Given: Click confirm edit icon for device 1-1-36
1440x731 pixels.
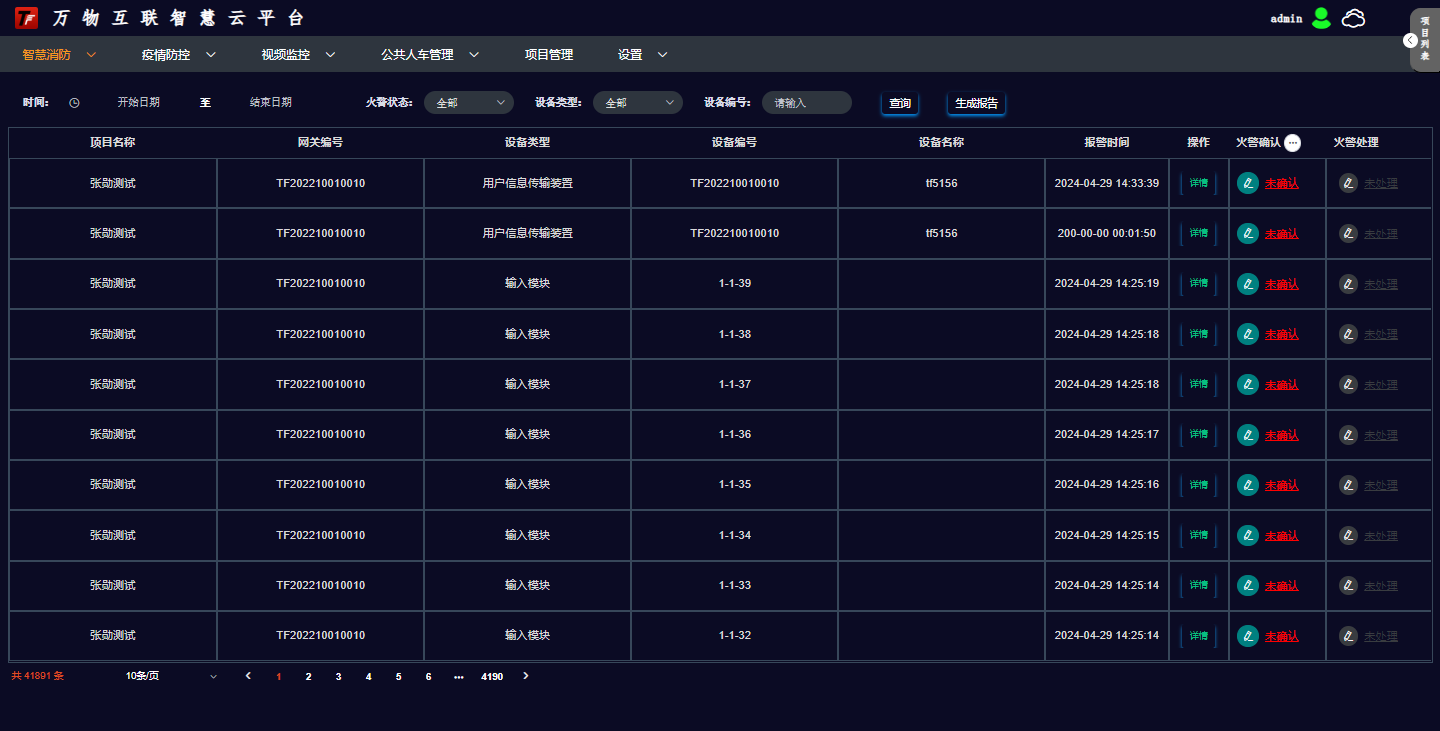Looking at the screenshot, I should (1248, 435).
